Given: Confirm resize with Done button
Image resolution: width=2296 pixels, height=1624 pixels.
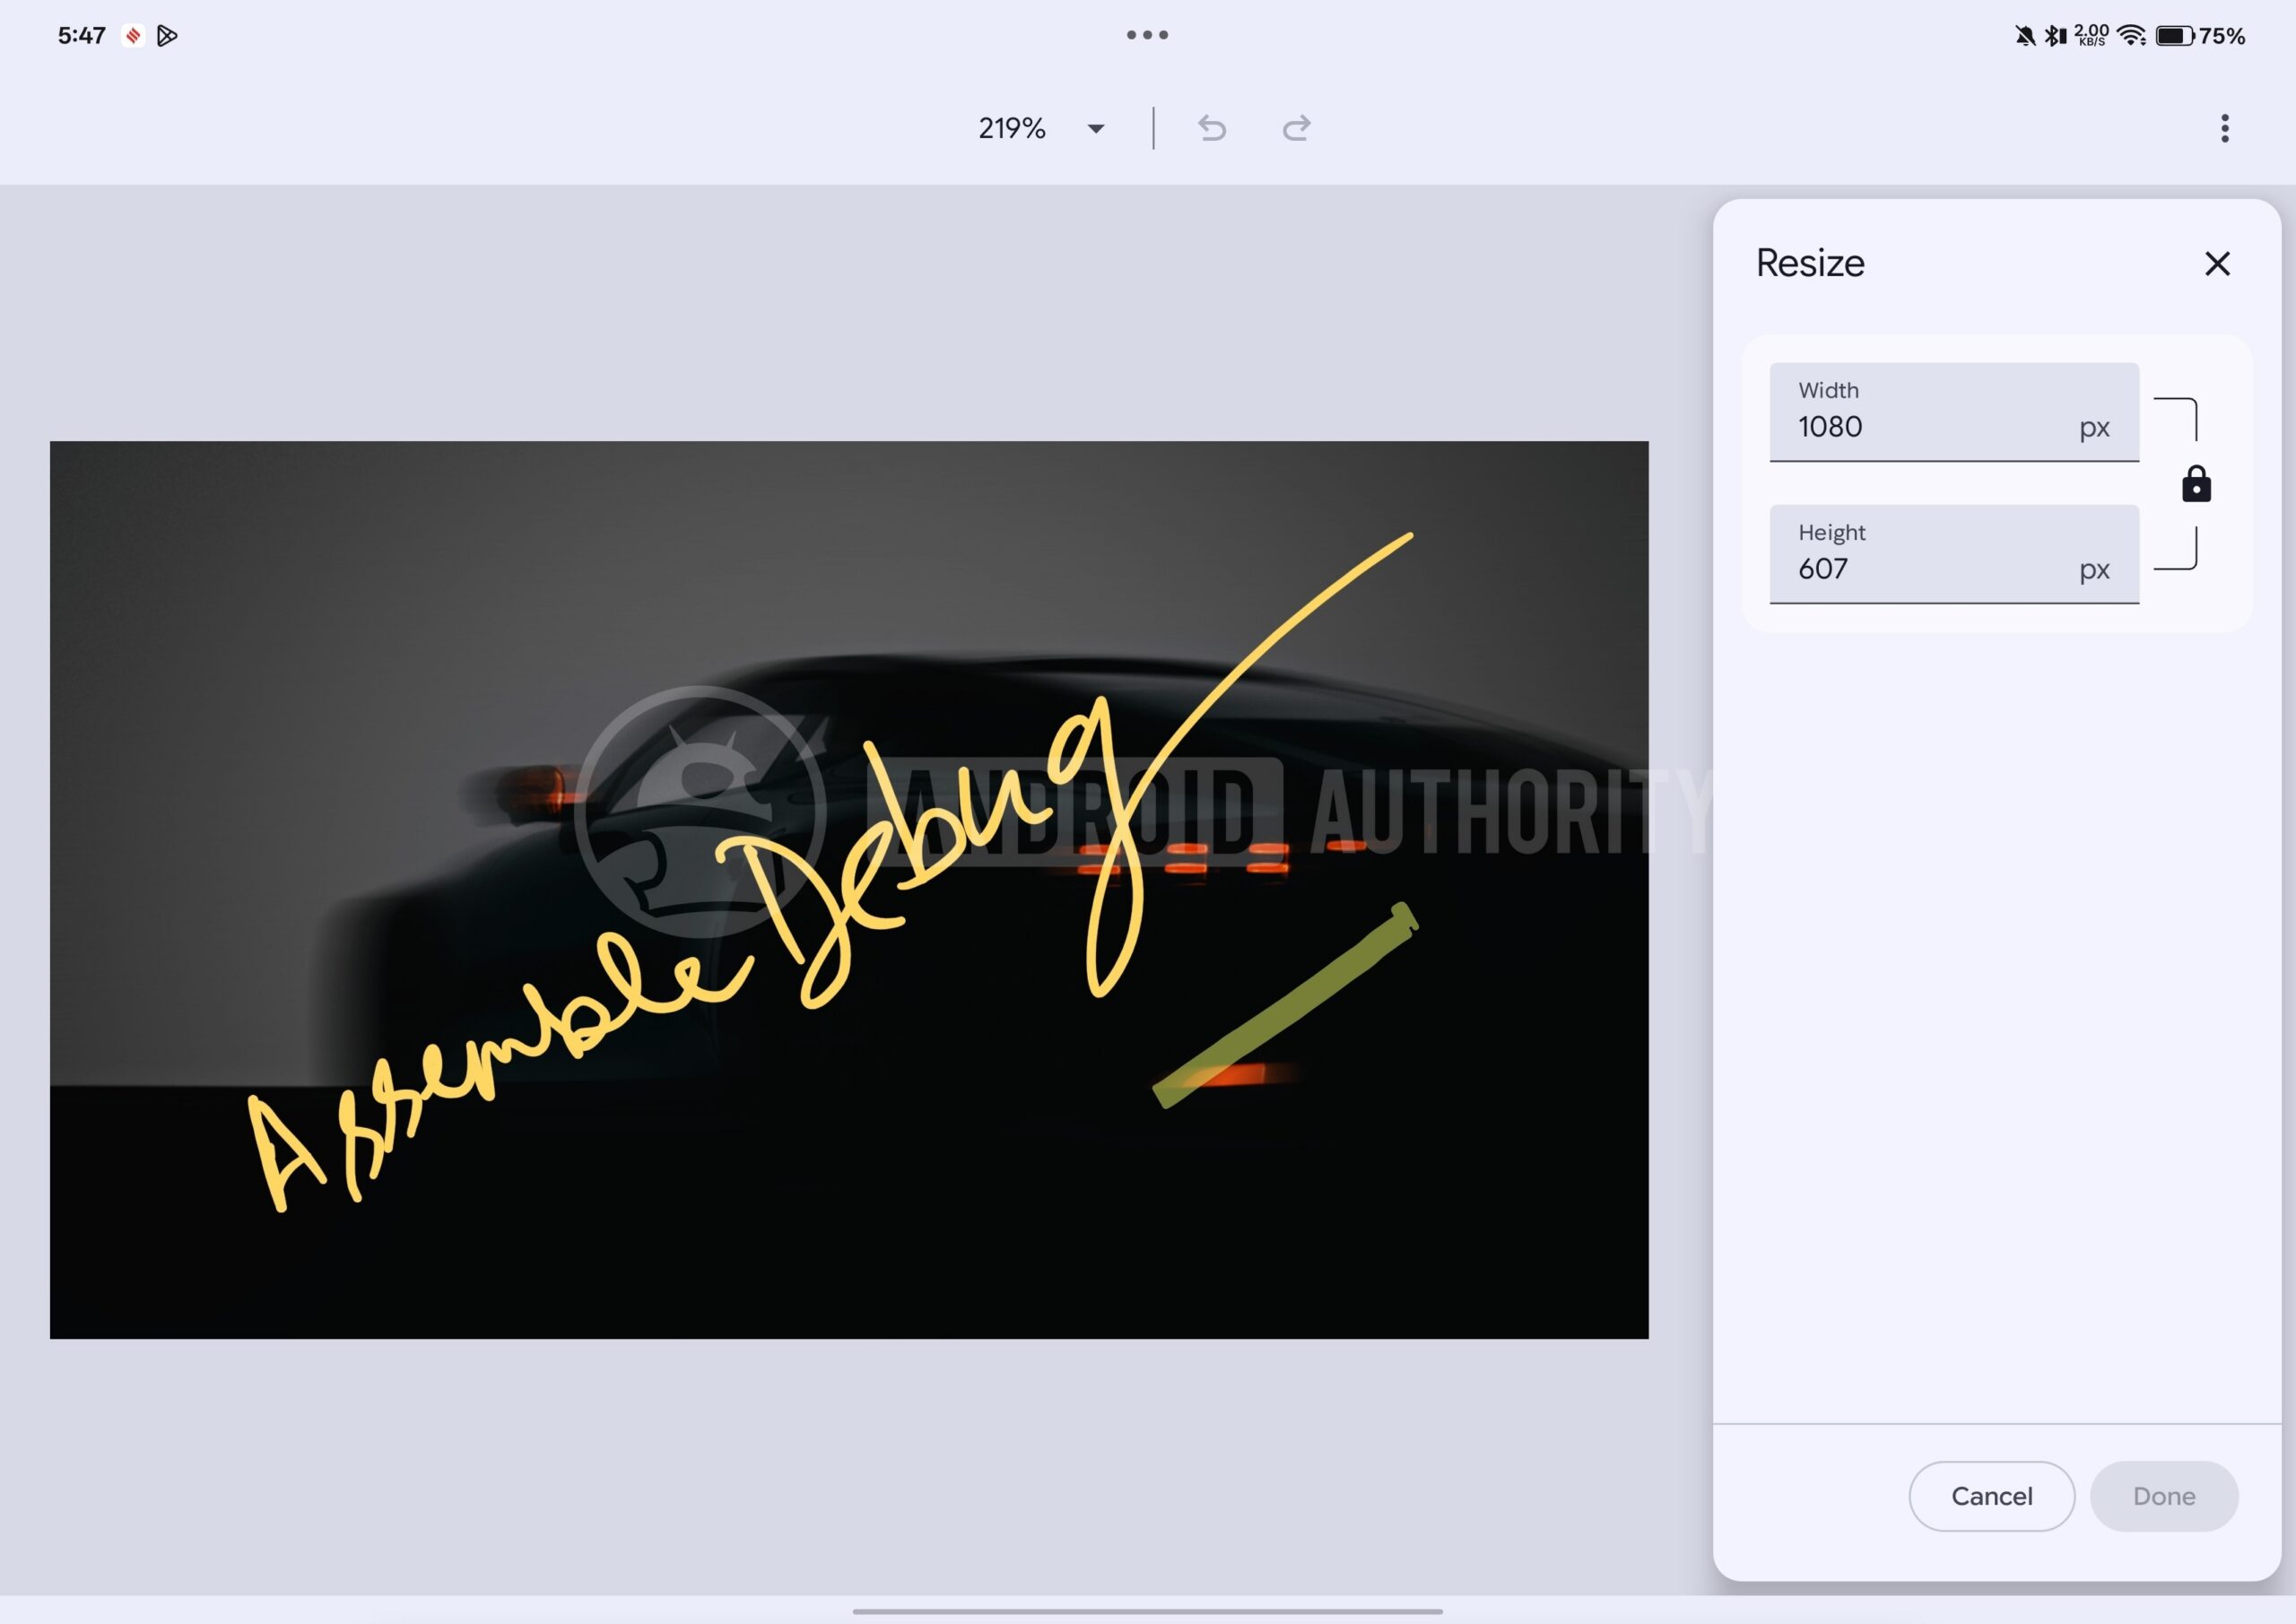Looking at the screenshot, I should click(x=2164, y=1496).
